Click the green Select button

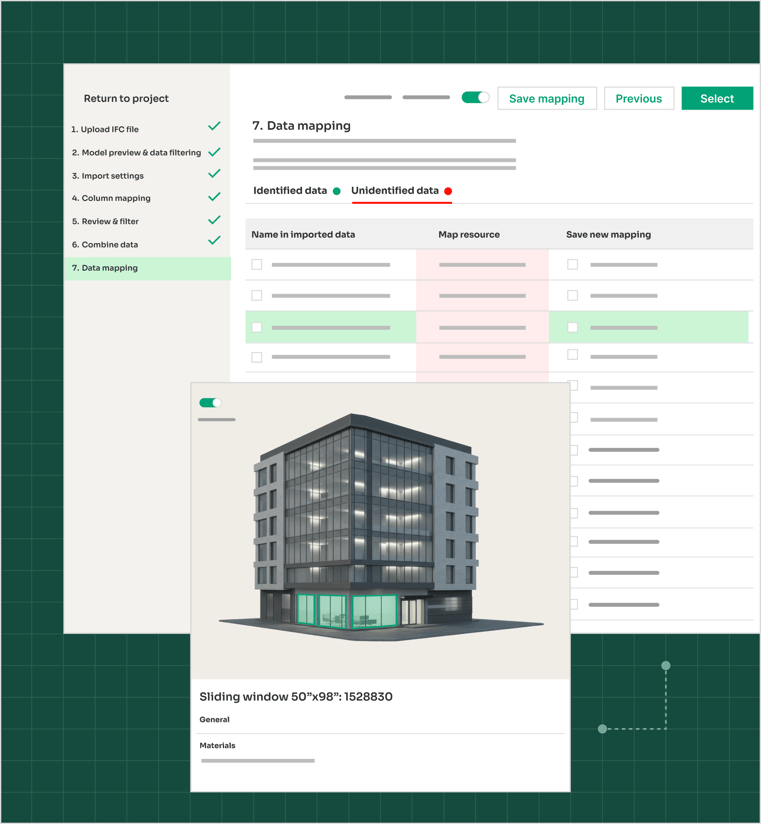(716, 99)
